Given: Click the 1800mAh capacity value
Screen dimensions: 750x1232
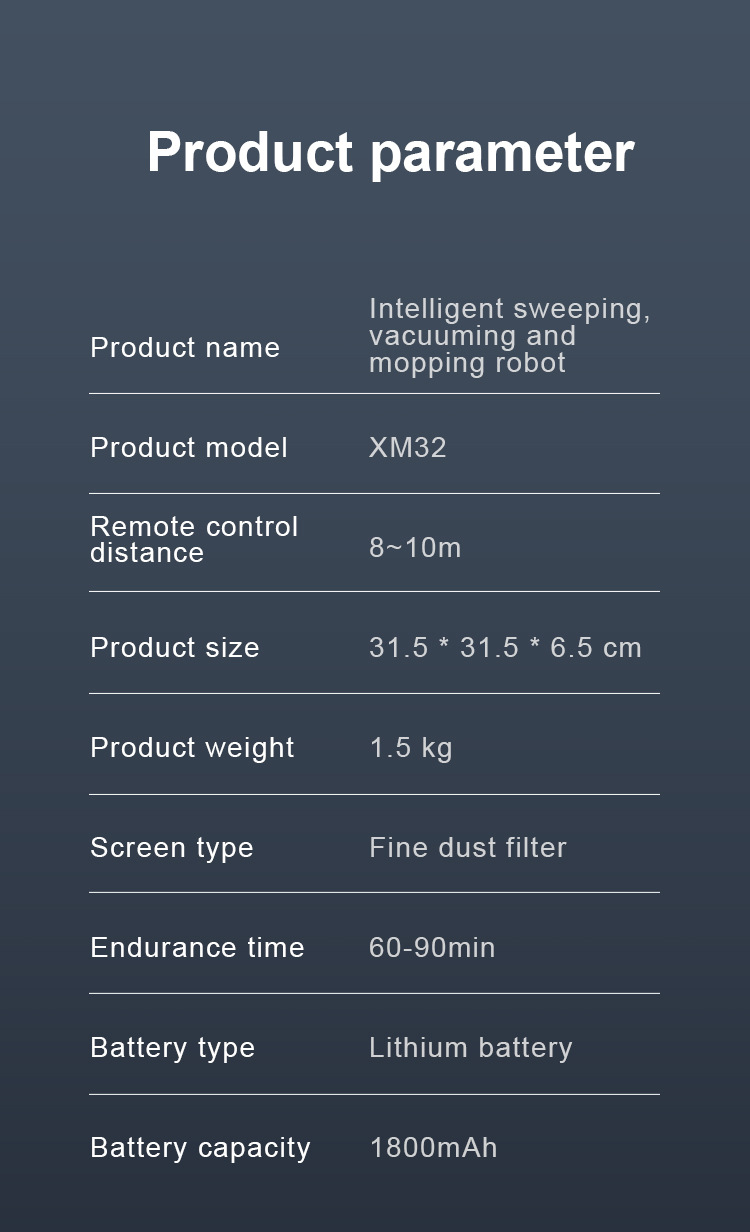Looking at the screenshot, I should (433, 1148).
